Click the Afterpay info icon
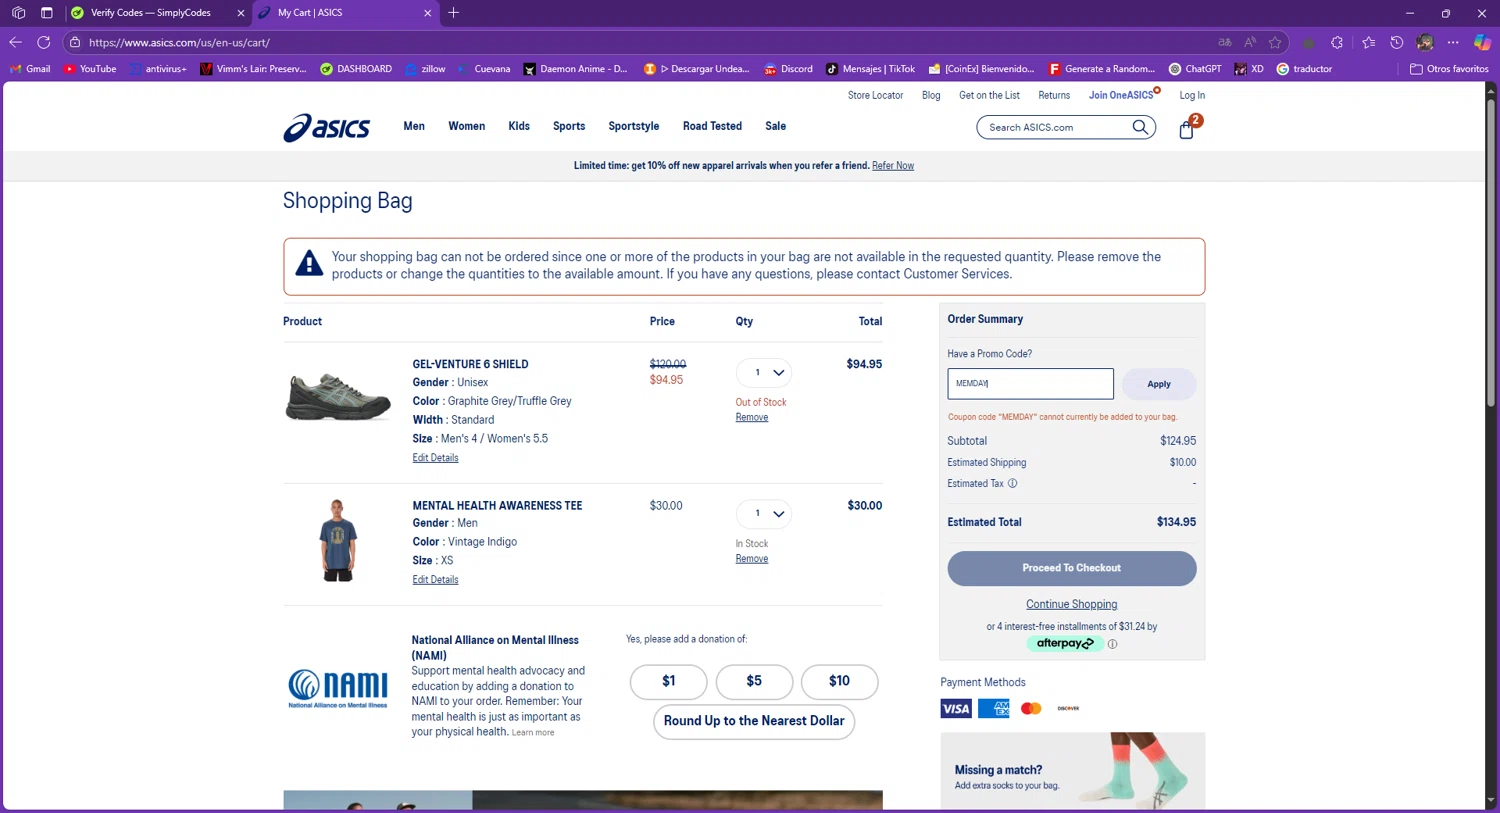The height and width of the screenshot is (813, 1500). point(1112,645)
